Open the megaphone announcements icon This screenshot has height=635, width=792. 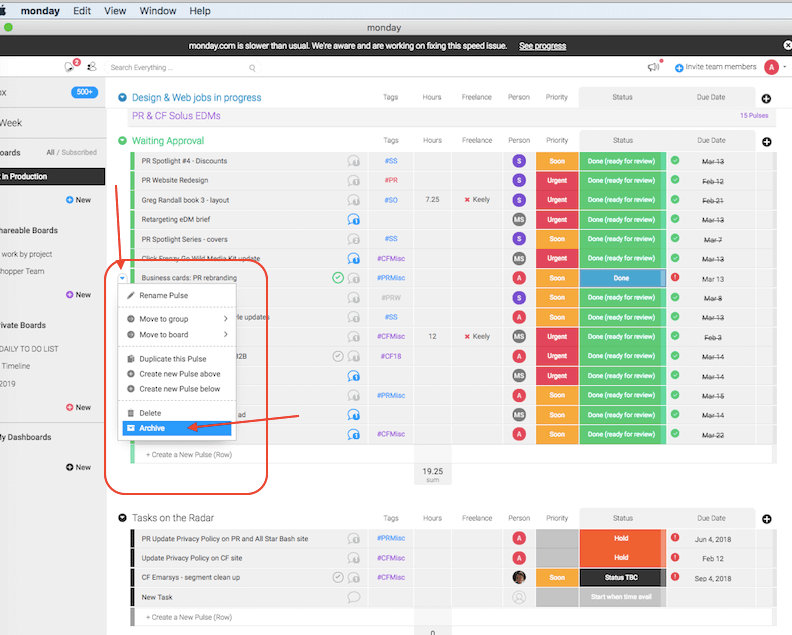654,67
